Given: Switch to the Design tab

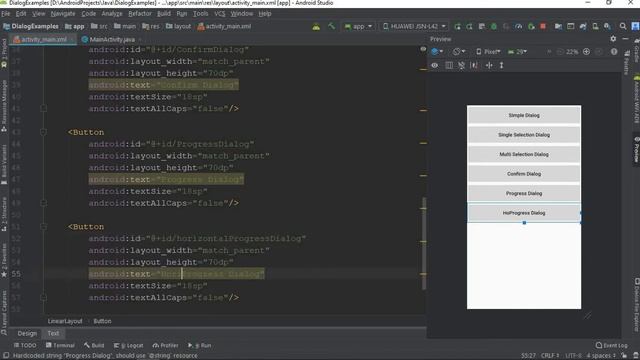Looking at the screenshot, I should [27, 333].
